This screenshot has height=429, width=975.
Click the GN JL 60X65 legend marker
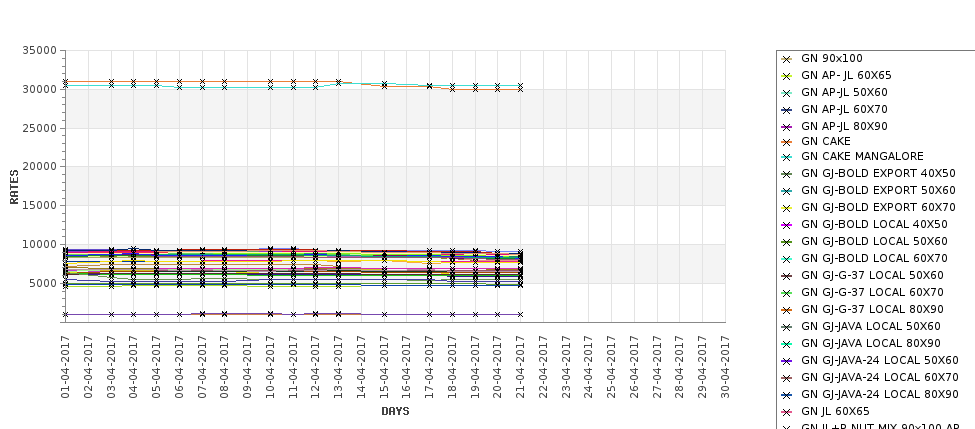click(787, 412)
